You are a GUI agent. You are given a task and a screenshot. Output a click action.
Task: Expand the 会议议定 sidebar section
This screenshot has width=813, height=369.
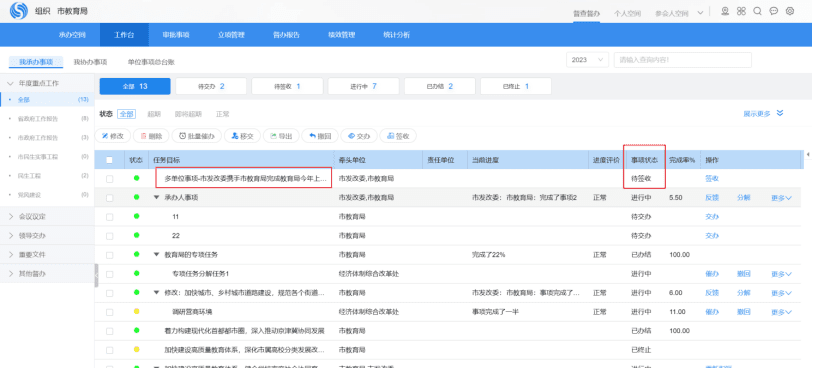tap(10, 216)
